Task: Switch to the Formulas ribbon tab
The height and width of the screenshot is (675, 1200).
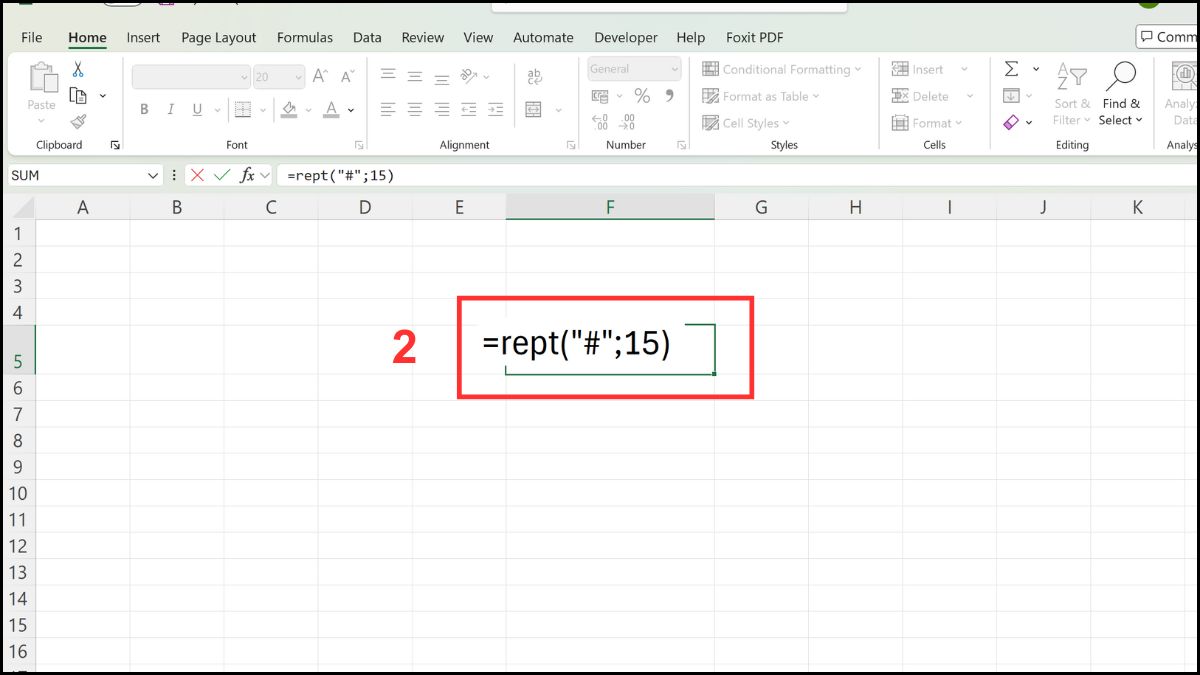Action: (305, 37)
